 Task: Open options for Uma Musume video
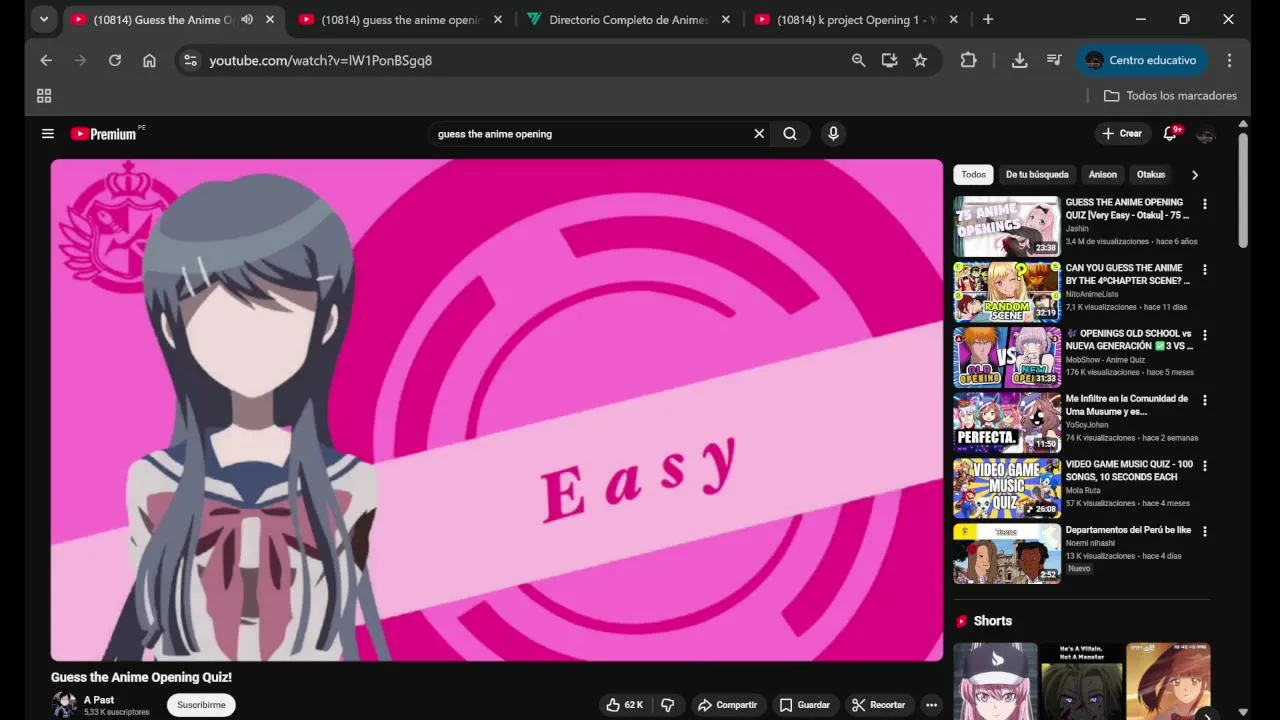[x=1204, y=400]
